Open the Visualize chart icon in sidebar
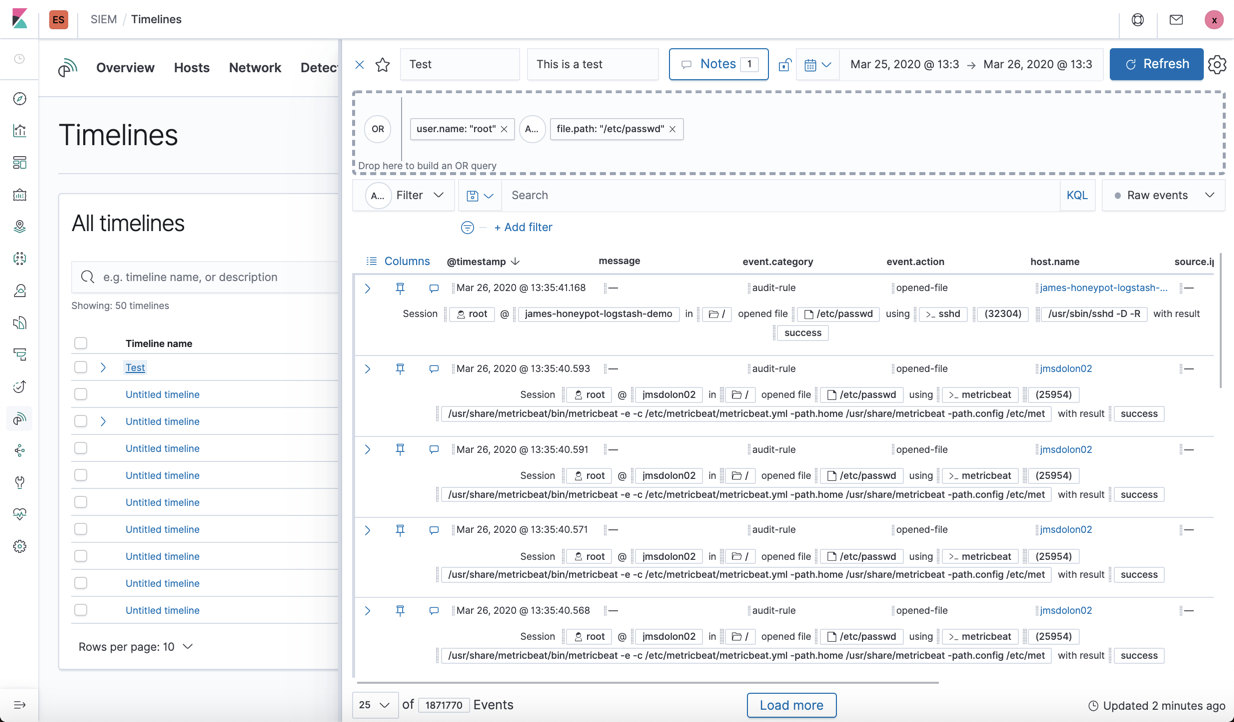The width and height of the screenshot is (1234, 722). point(19,131)
